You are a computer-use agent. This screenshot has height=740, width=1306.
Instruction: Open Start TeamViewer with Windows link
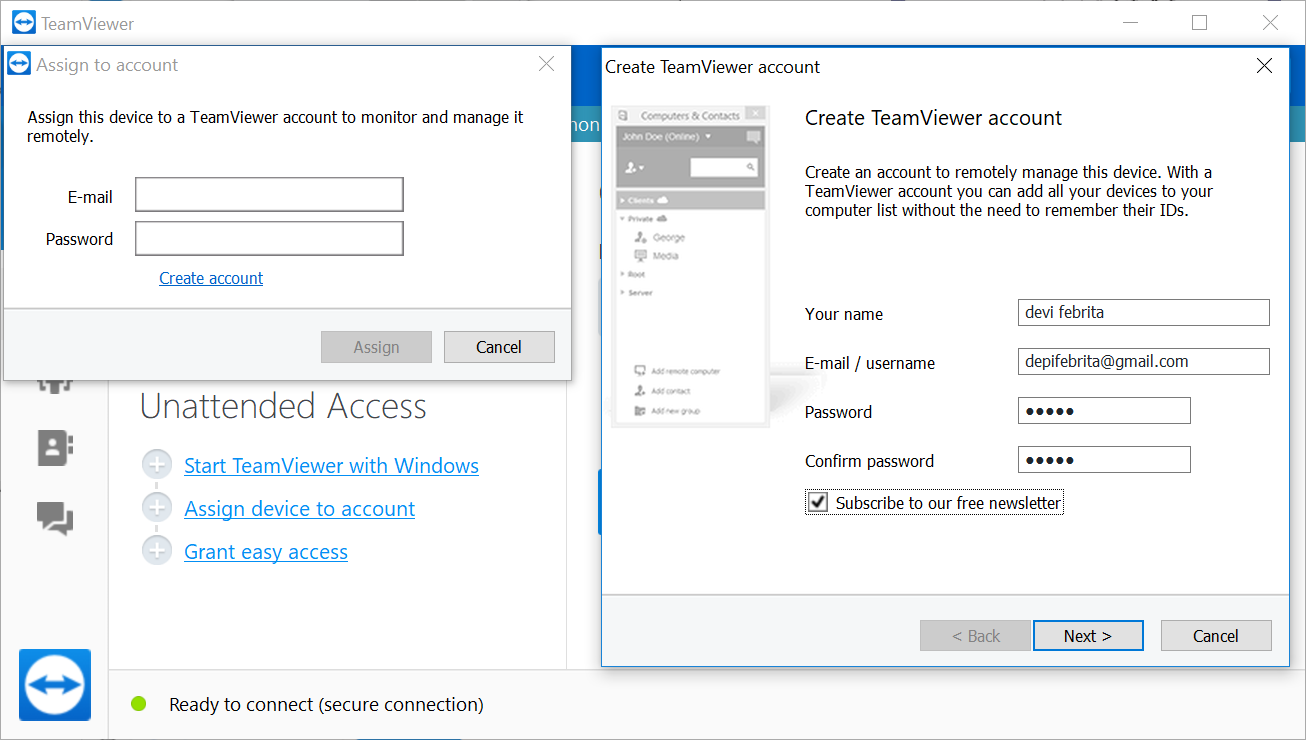pyautogui.click(x=331, y=466)
